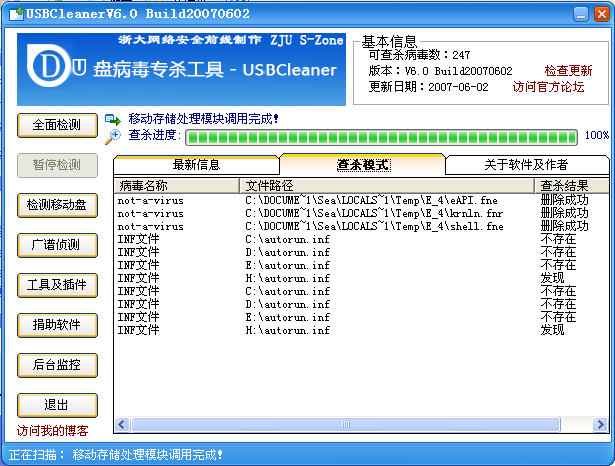Select the krnln.fnr file path row
615x466 pixels.
click(374, 213)
